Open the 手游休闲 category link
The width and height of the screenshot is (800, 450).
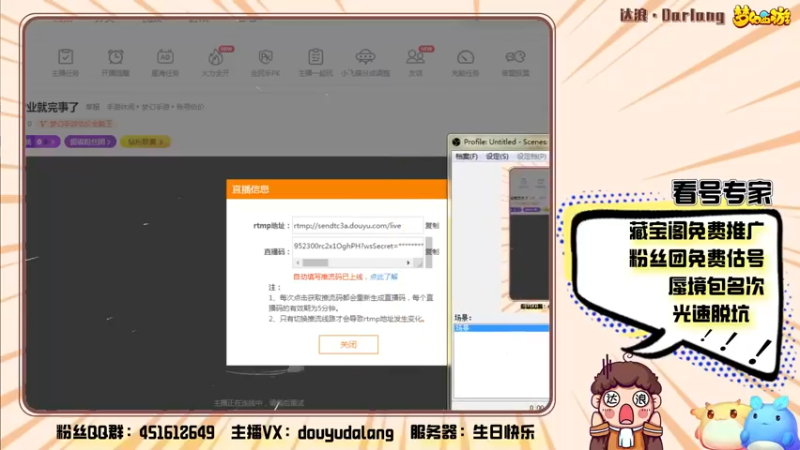coord(120,107)
